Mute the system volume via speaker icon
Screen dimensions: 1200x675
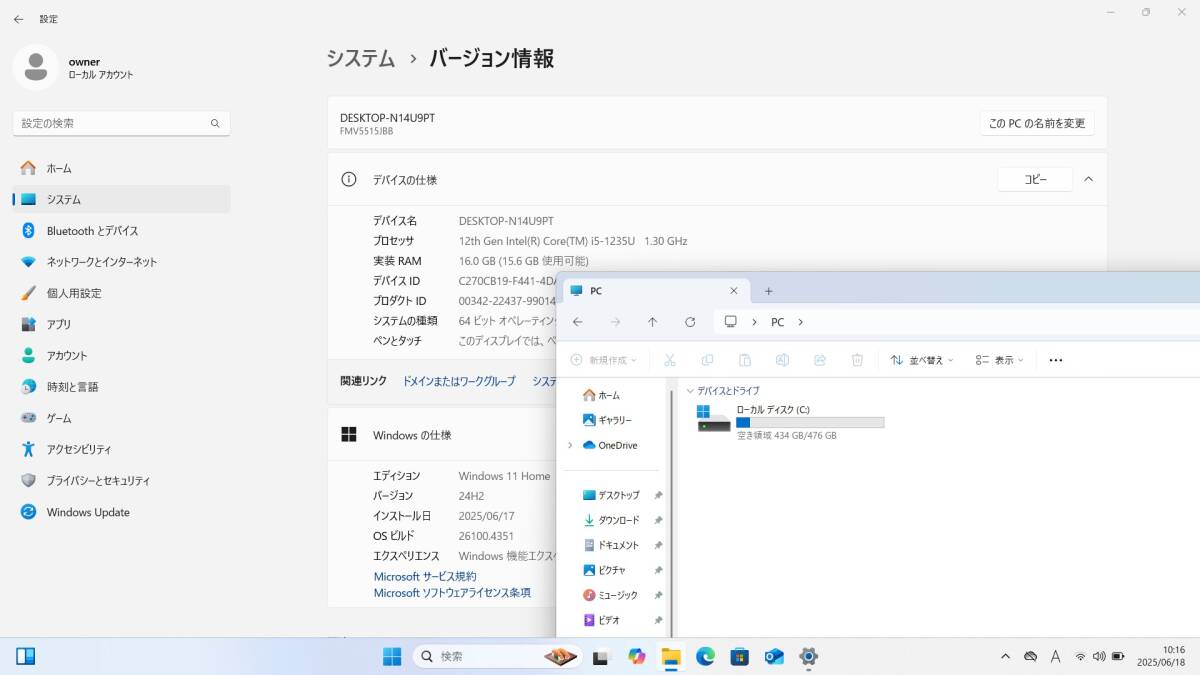click(1101, 656)
